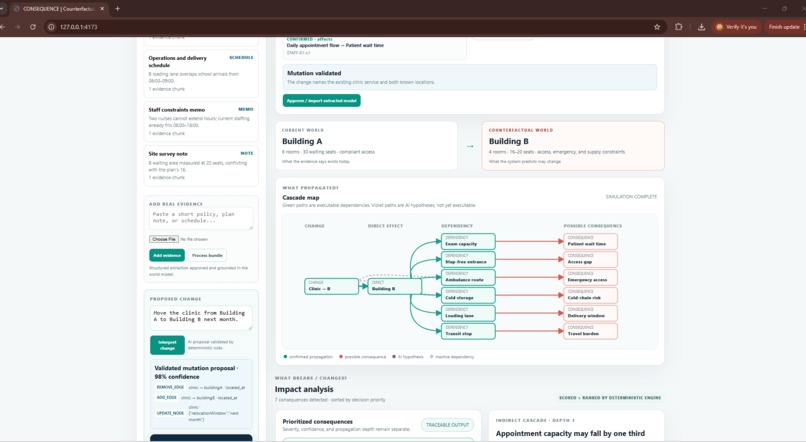
Task: Select the Building B counterfactual world card
Action: (573, 146)
